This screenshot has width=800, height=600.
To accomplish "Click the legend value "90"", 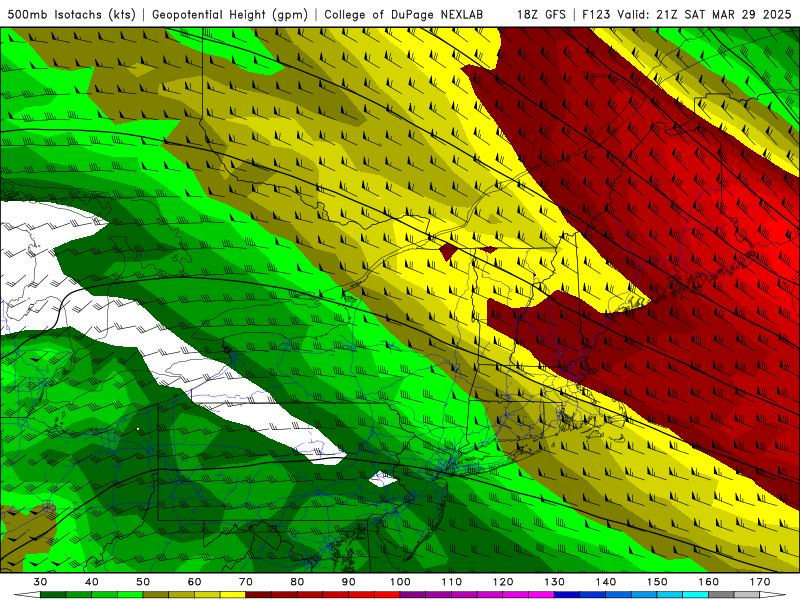I will pyautogui.click(x=349, y=582).
